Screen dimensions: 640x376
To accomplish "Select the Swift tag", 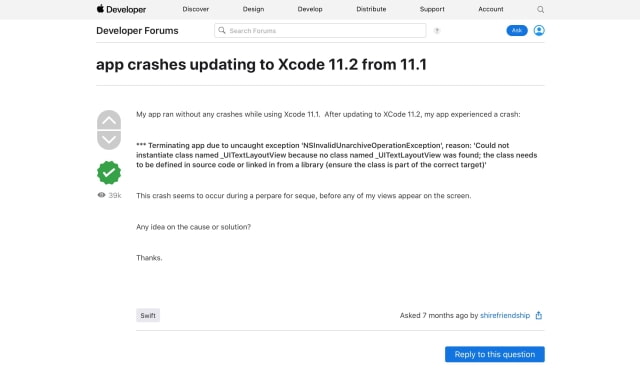I will click(x=148, y=316).
